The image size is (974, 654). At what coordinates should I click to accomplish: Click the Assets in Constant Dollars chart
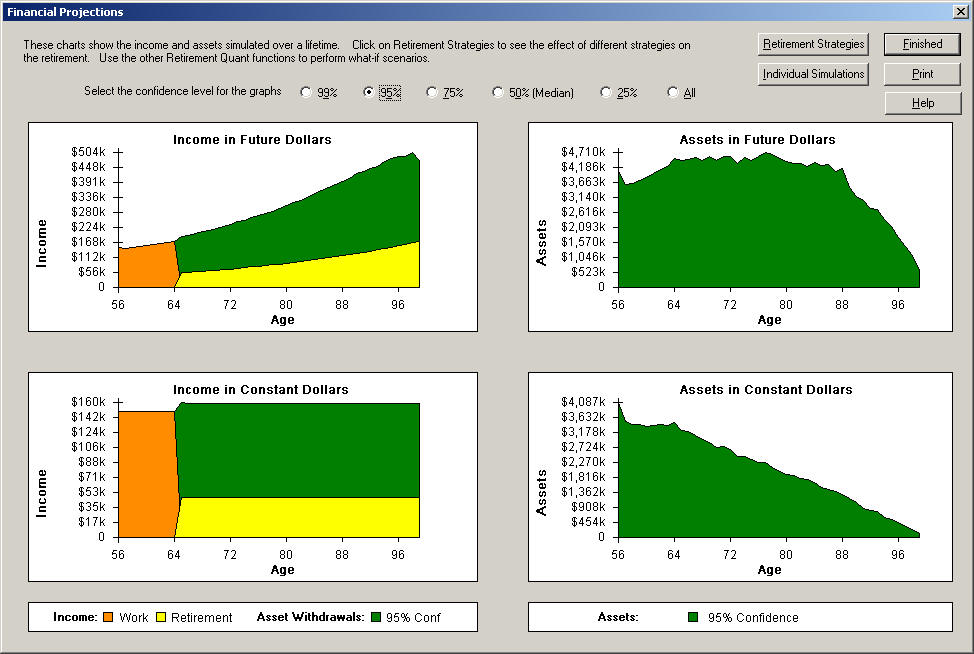[740, 477]
